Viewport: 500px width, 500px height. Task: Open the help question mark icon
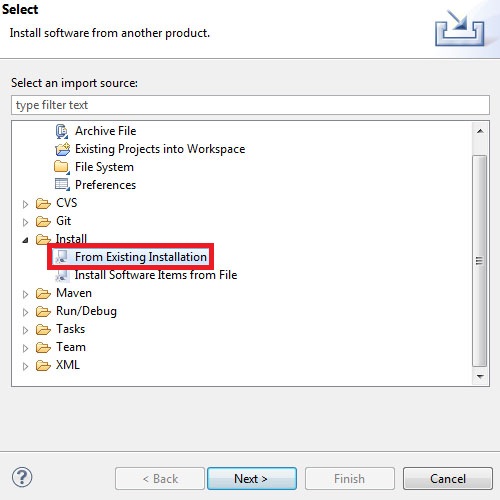pyautogui.click(x=22, y=477)
